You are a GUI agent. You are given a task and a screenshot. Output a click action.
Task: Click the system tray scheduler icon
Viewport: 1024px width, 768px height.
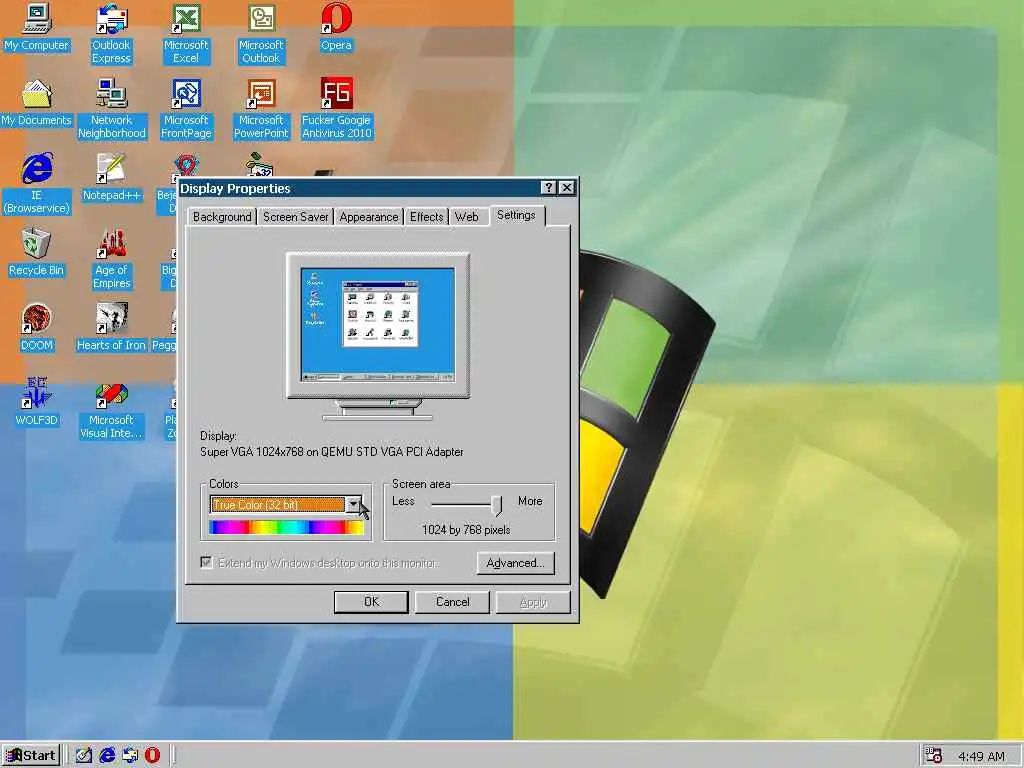click(x=934, y=756)
